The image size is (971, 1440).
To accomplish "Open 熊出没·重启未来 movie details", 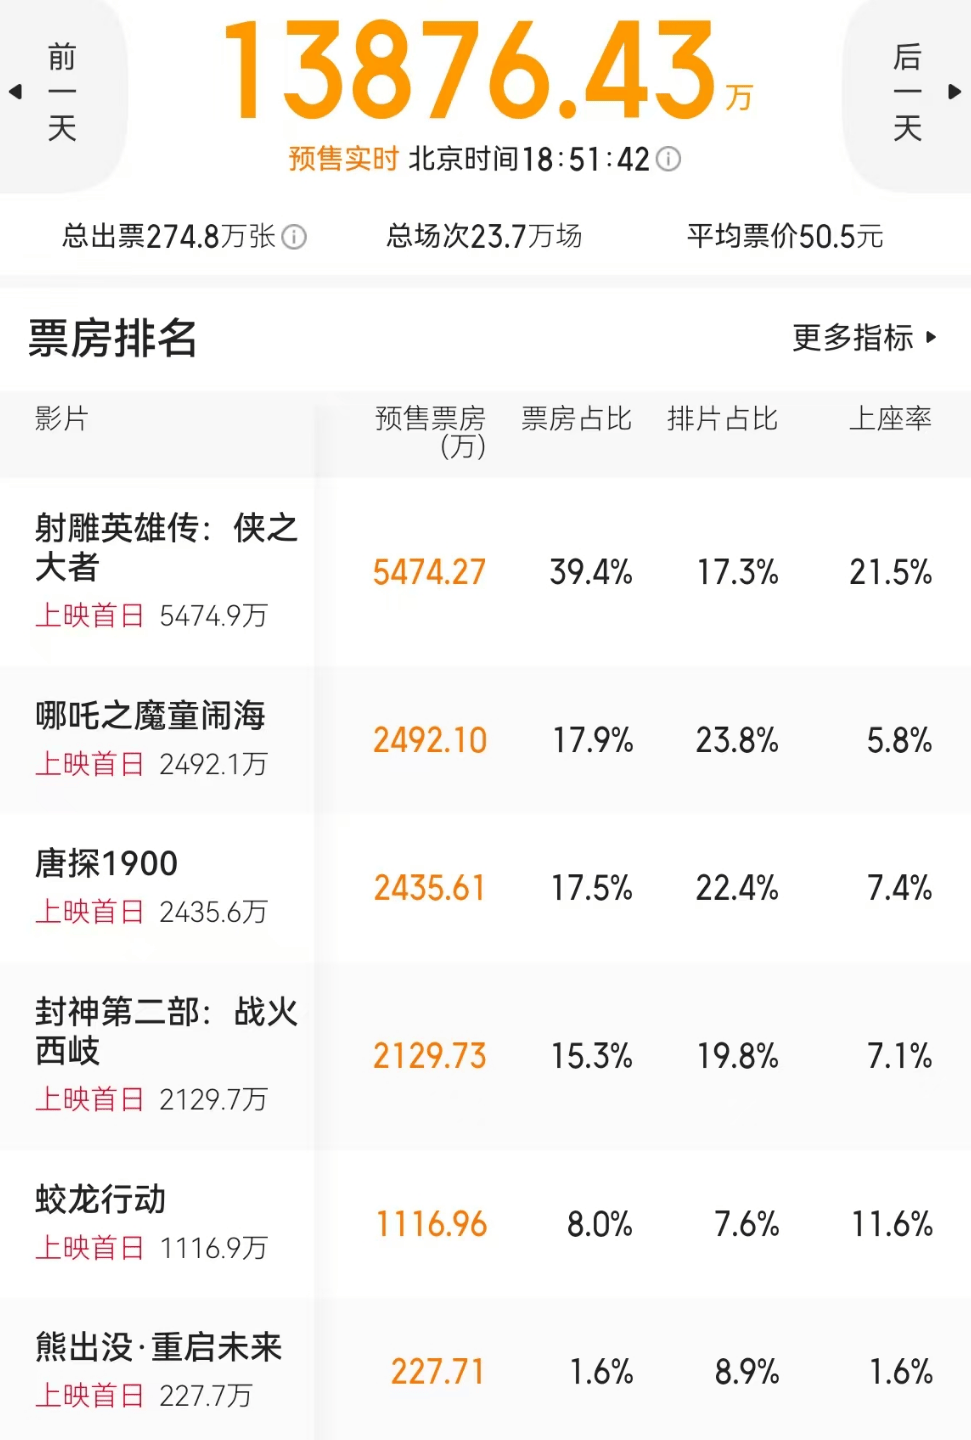I will (158, 1347).
